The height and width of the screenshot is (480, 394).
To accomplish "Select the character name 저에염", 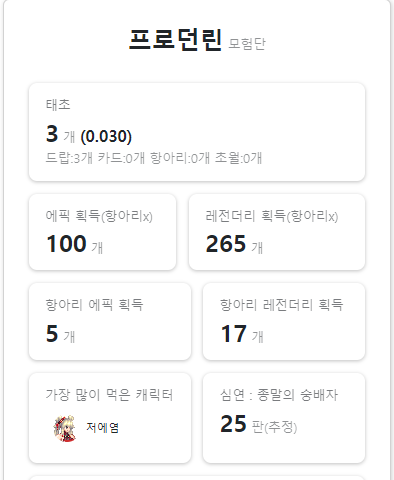I will pyautogui.click(x=103, y=428).
